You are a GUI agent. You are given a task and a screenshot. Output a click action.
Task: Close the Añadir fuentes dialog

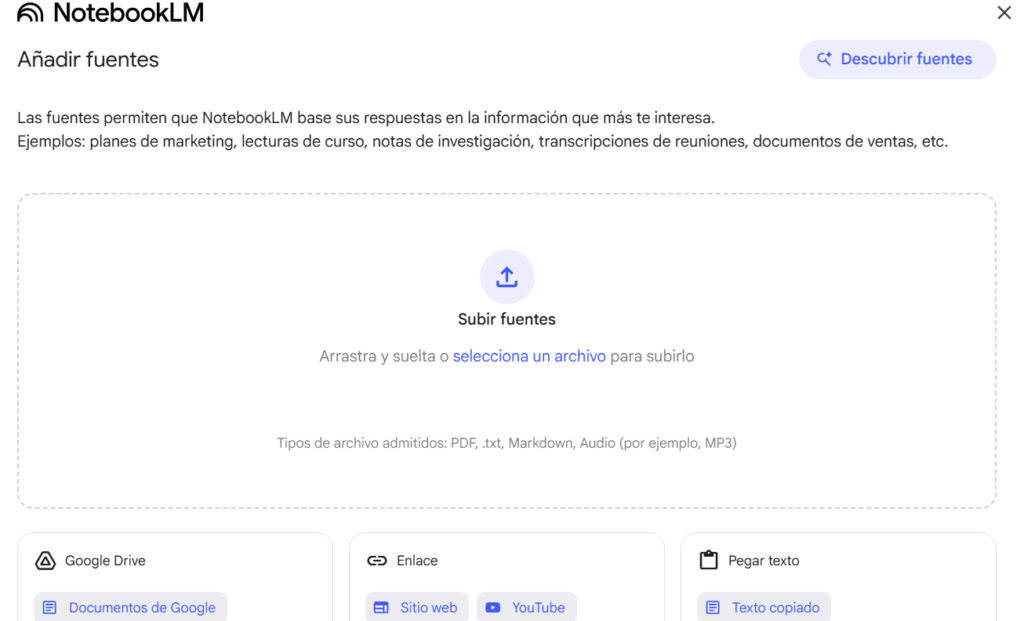pos(1004,12)
